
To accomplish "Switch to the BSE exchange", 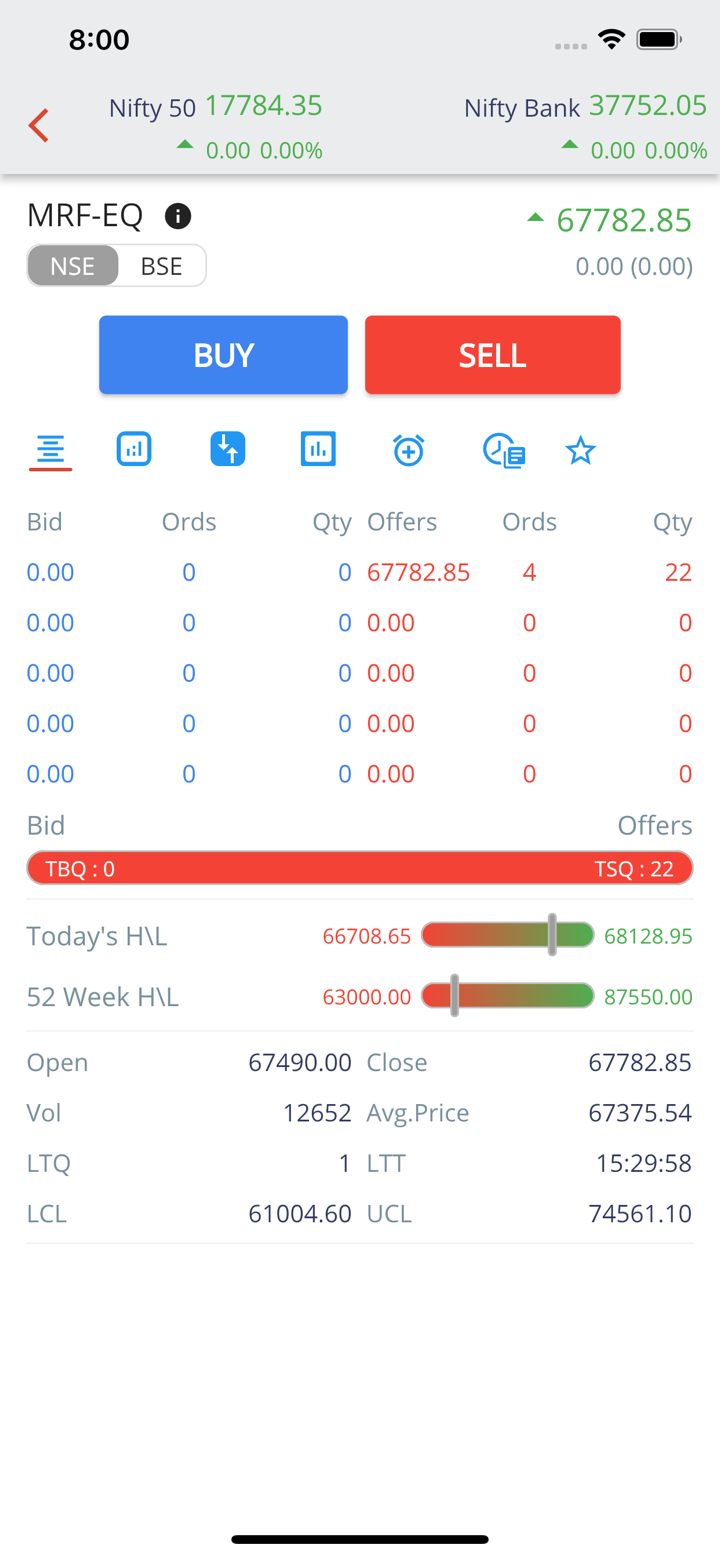I will tap(162, 266).
